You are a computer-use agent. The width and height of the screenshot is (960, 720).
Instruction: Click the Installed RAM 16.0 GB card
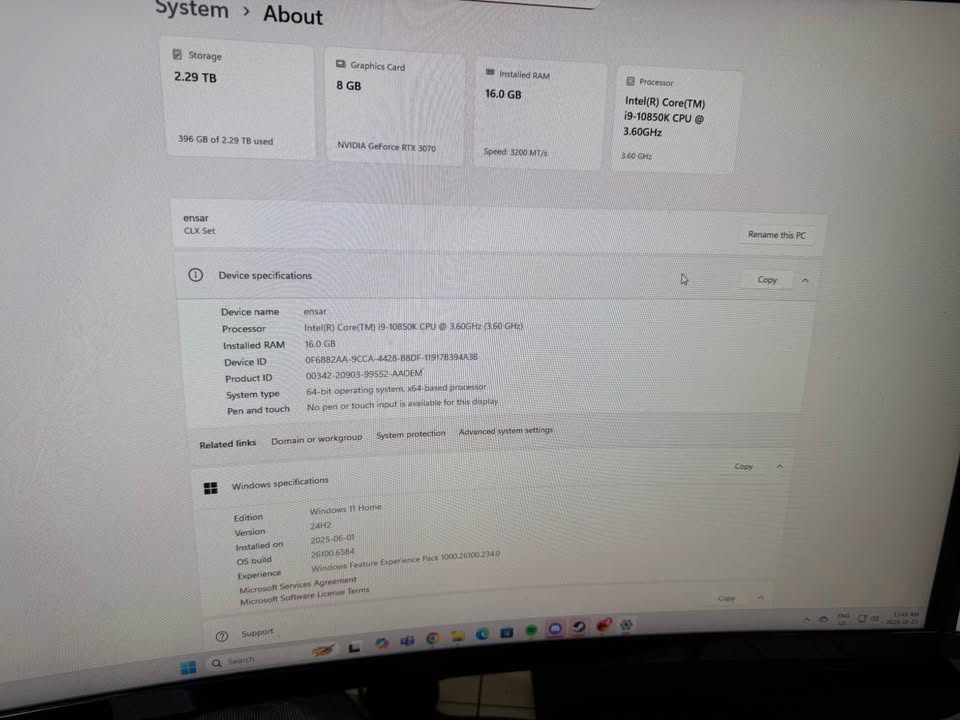[539, 115]
